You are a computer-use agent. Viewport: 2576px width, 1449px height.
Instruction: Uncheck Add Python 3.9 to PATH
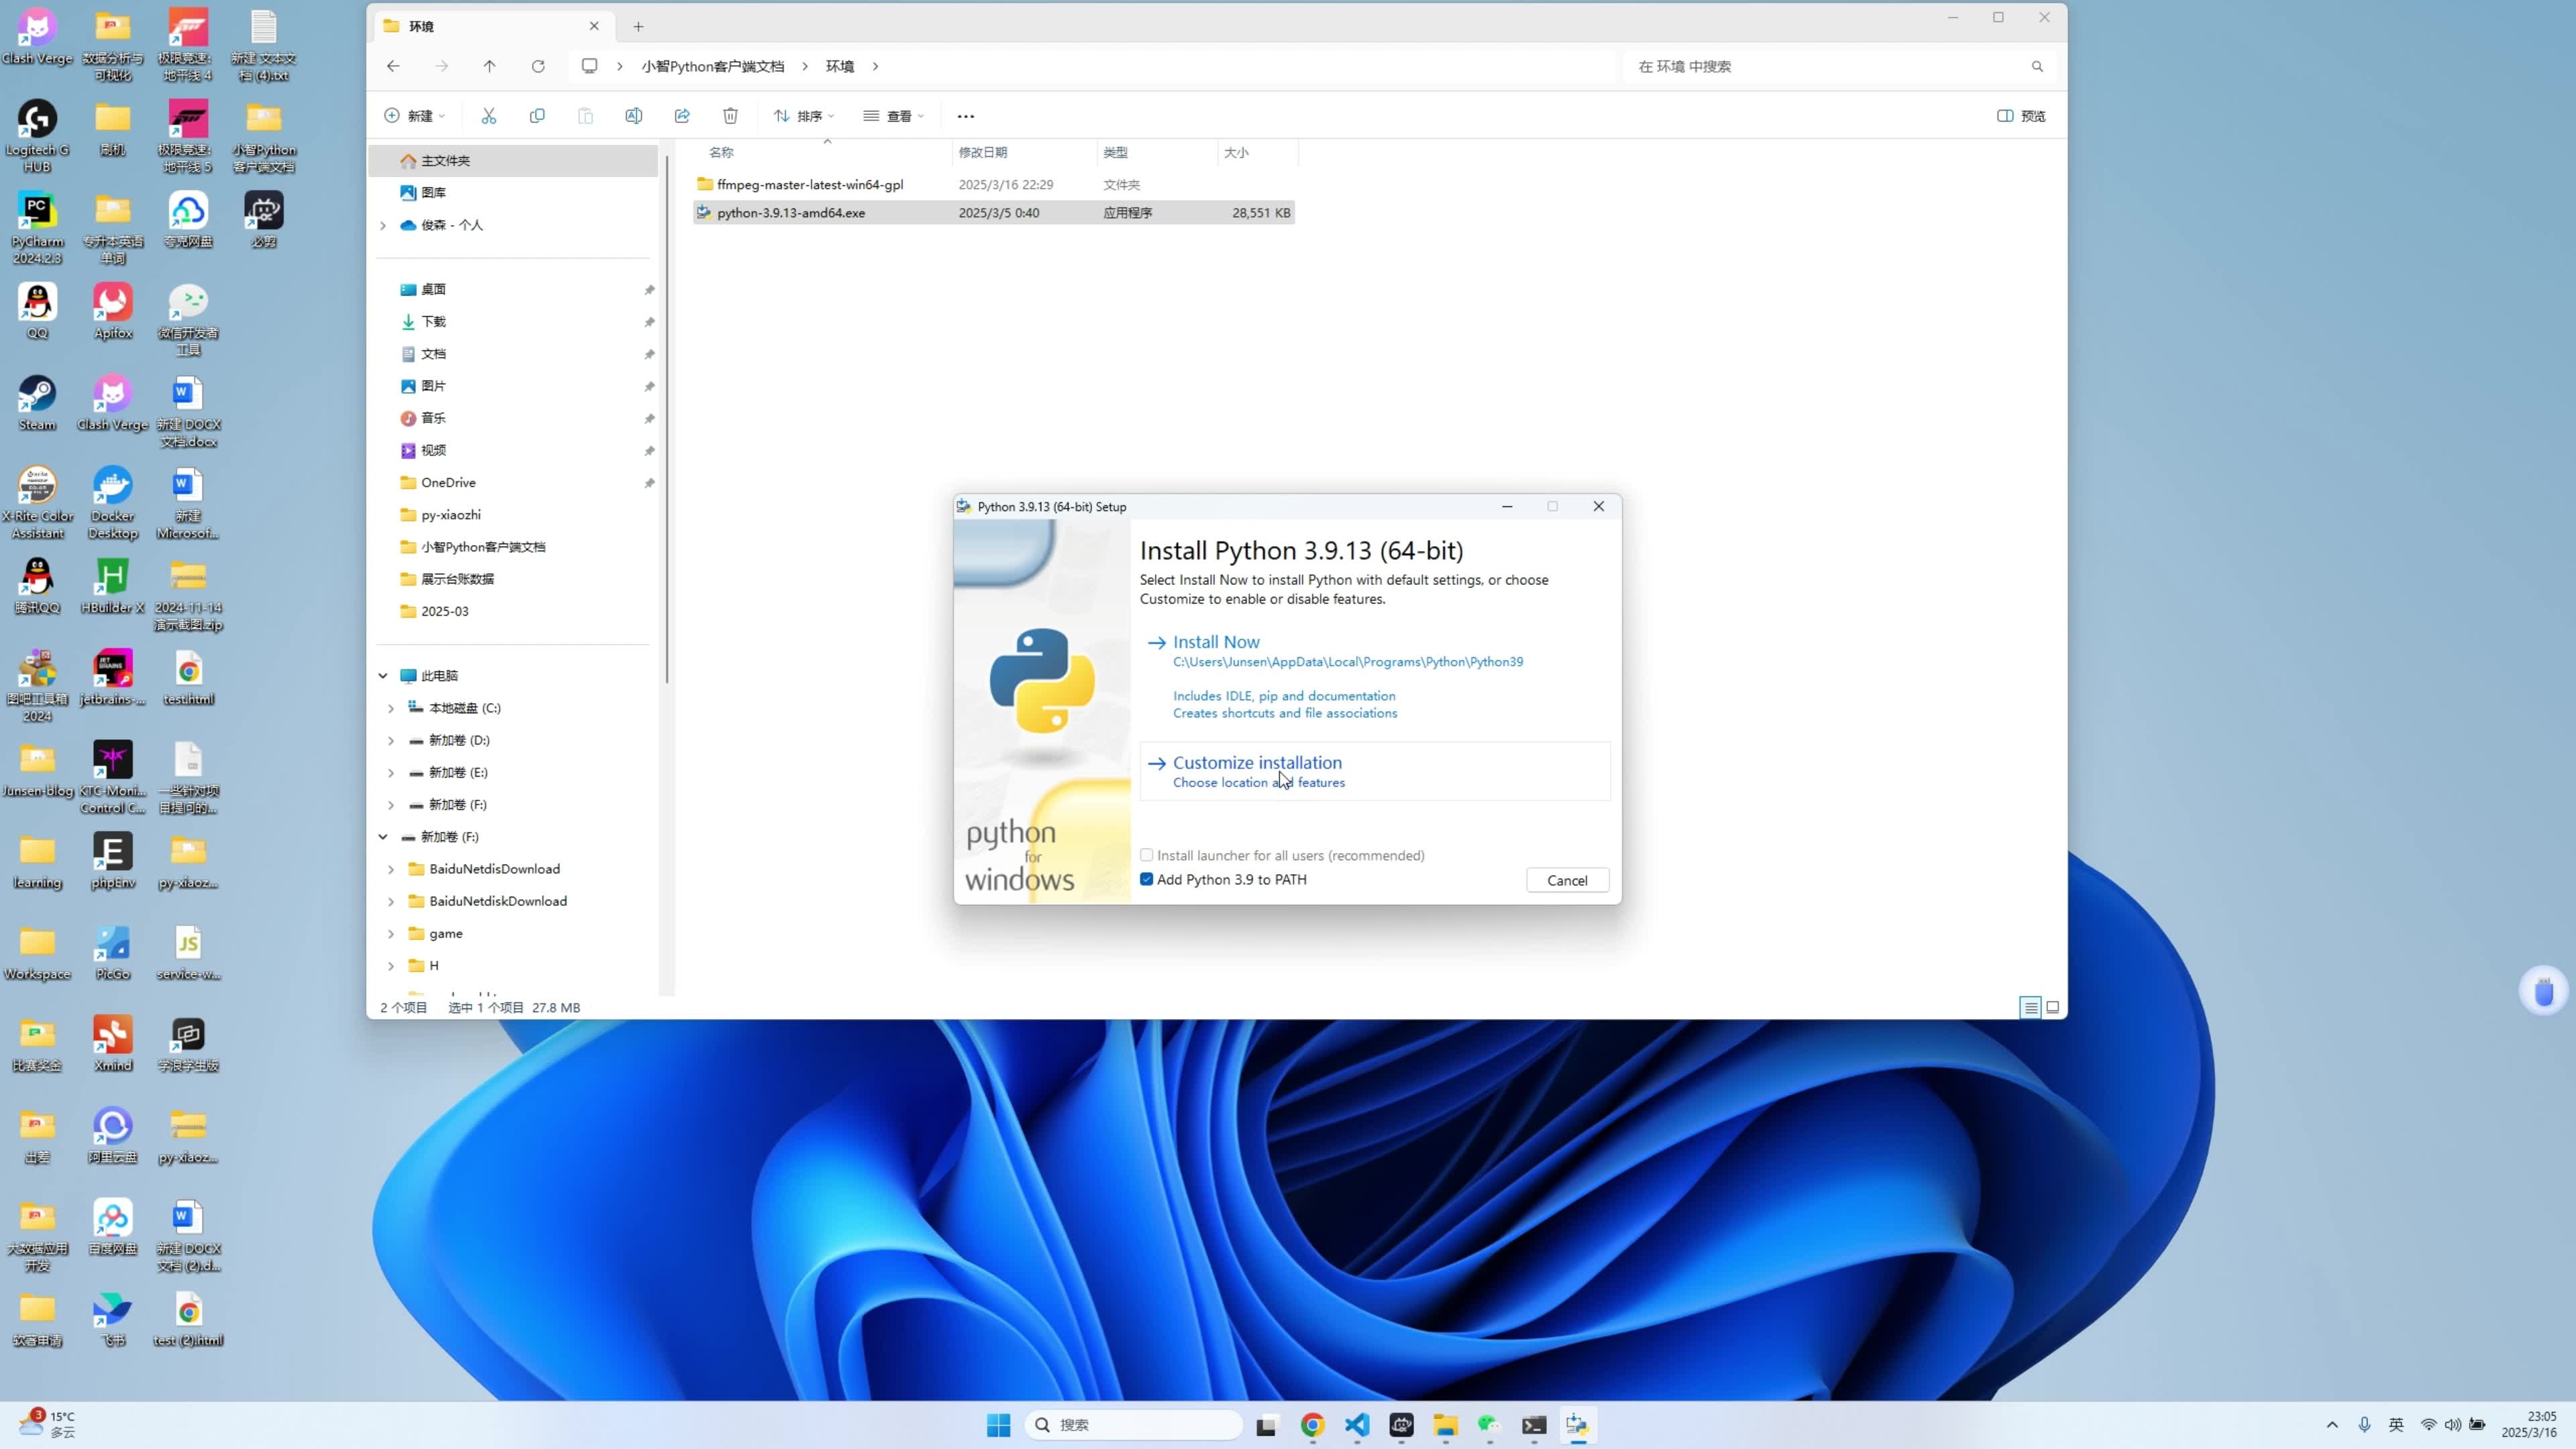coord(1147,879)
